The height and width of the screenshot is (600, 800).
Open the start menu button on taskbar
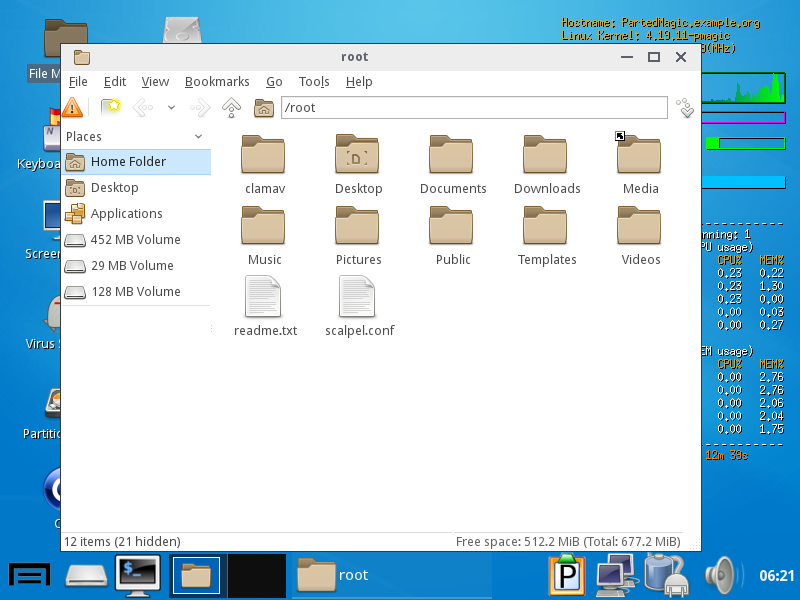[30, 574]
